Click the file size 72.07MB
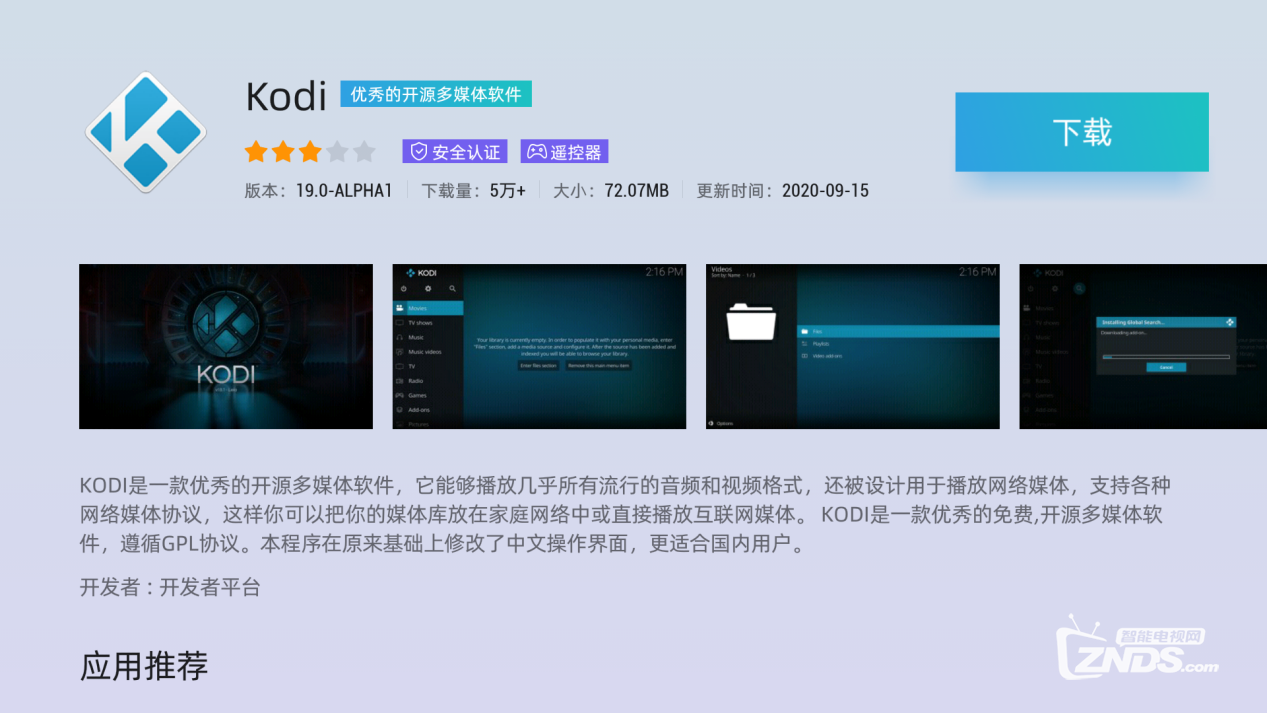Screen dimensions: 1267x713 (637, 190)
